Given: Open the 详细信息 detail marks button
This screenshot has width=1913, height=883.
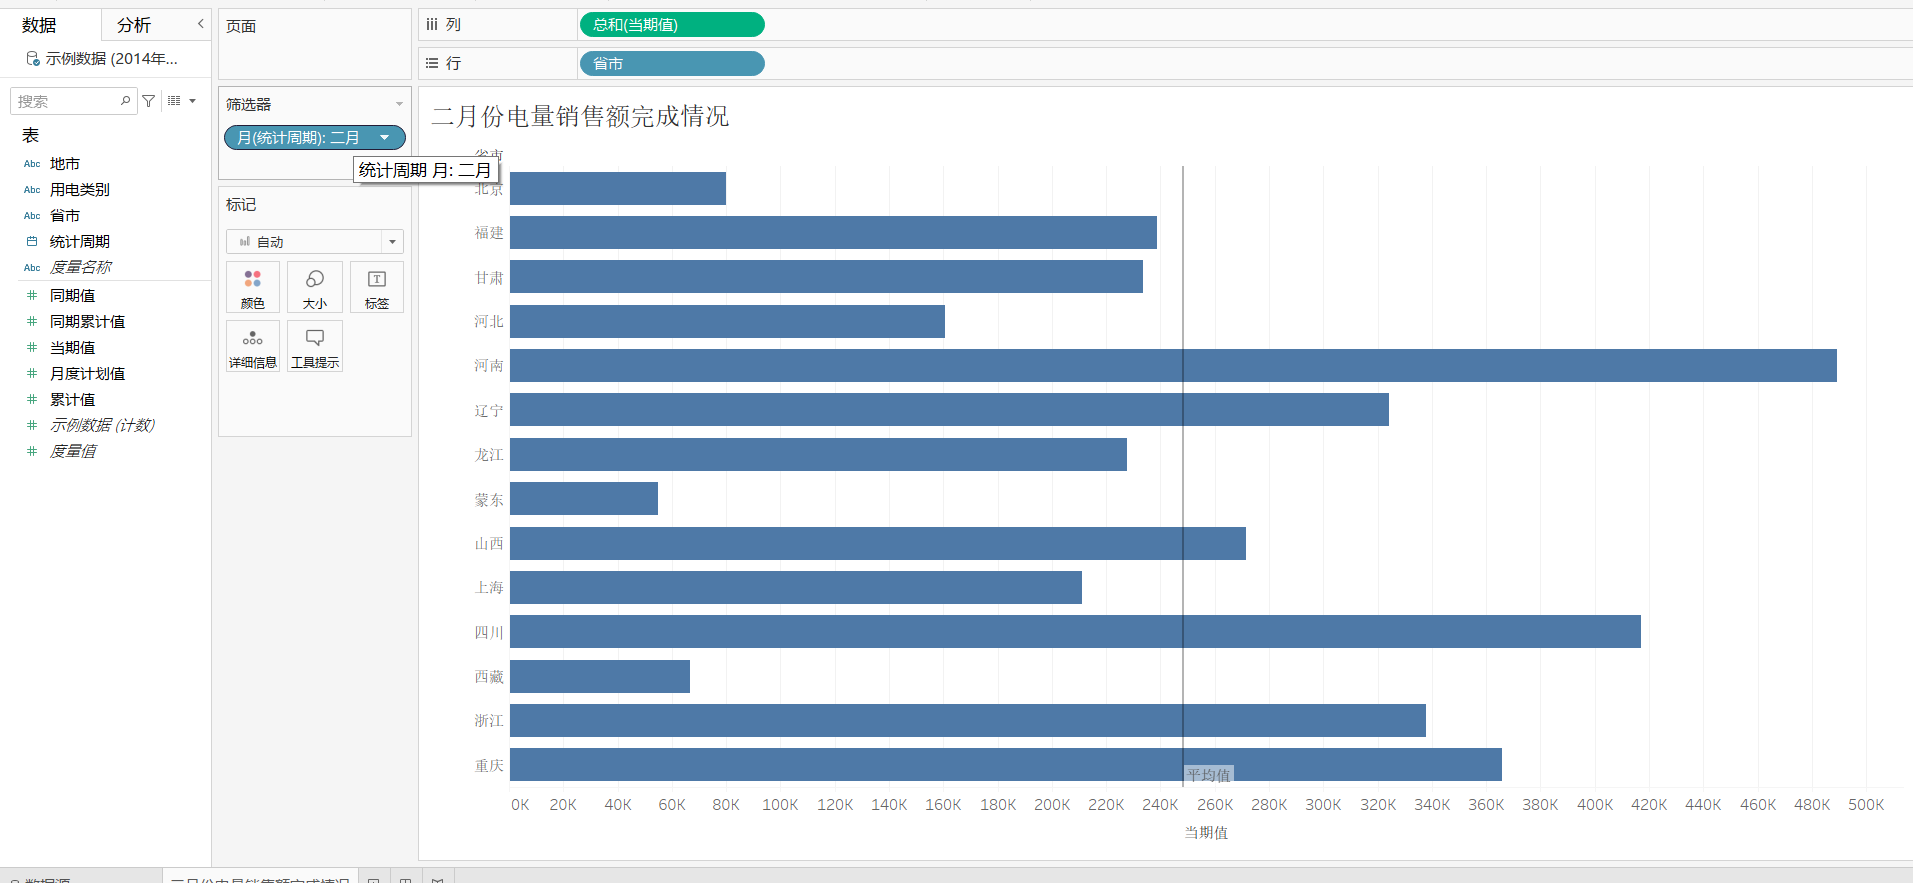Looking at the screenshot, I should coord(253,346).
